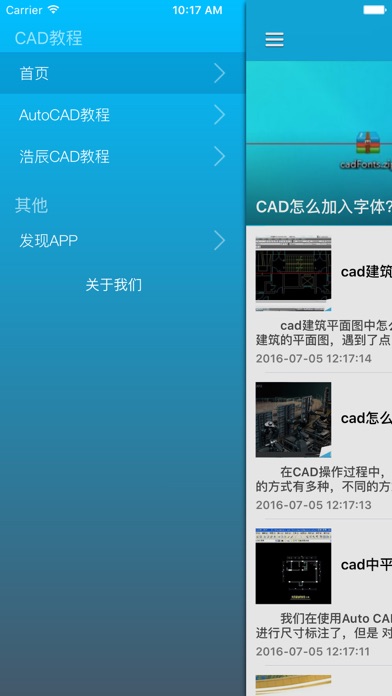The height and width of the screenshot is (696, 392).
Task: Open the CAD怎么加入字体 banner title
Action: 324,207
